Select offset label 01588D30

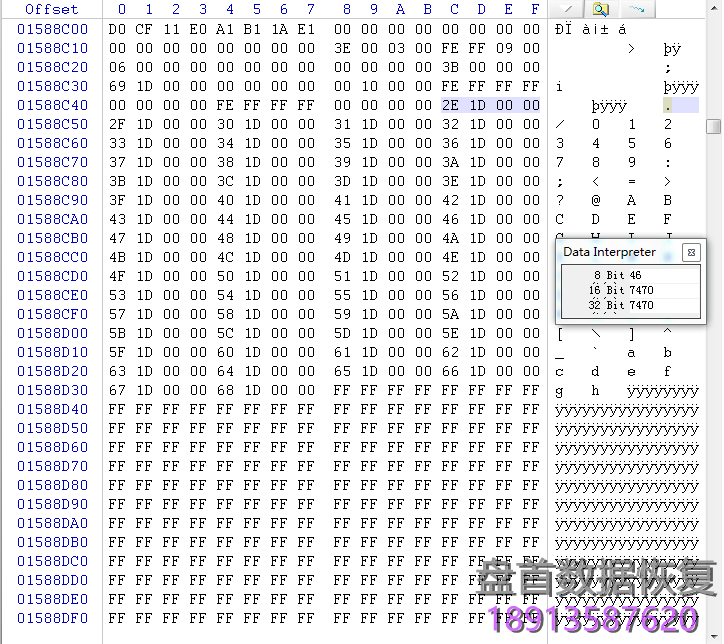pyautogui.click(x=52, y=390)
